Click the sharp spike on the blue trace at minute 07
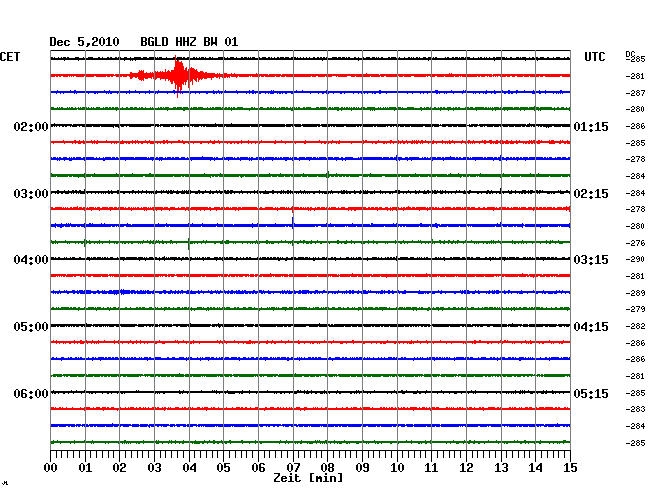This screenshot has height=494, width=650. (x=292, y=220)
